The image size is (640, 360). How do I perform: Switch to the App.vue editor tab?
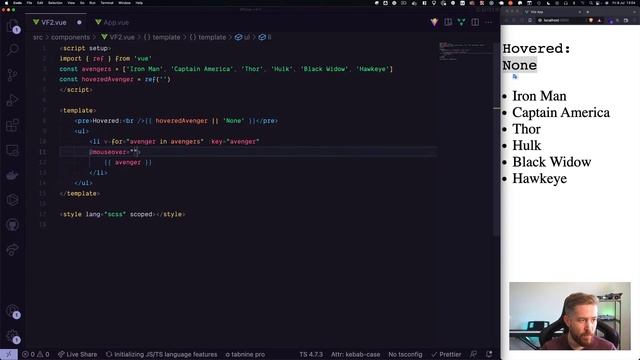[112, 22]
